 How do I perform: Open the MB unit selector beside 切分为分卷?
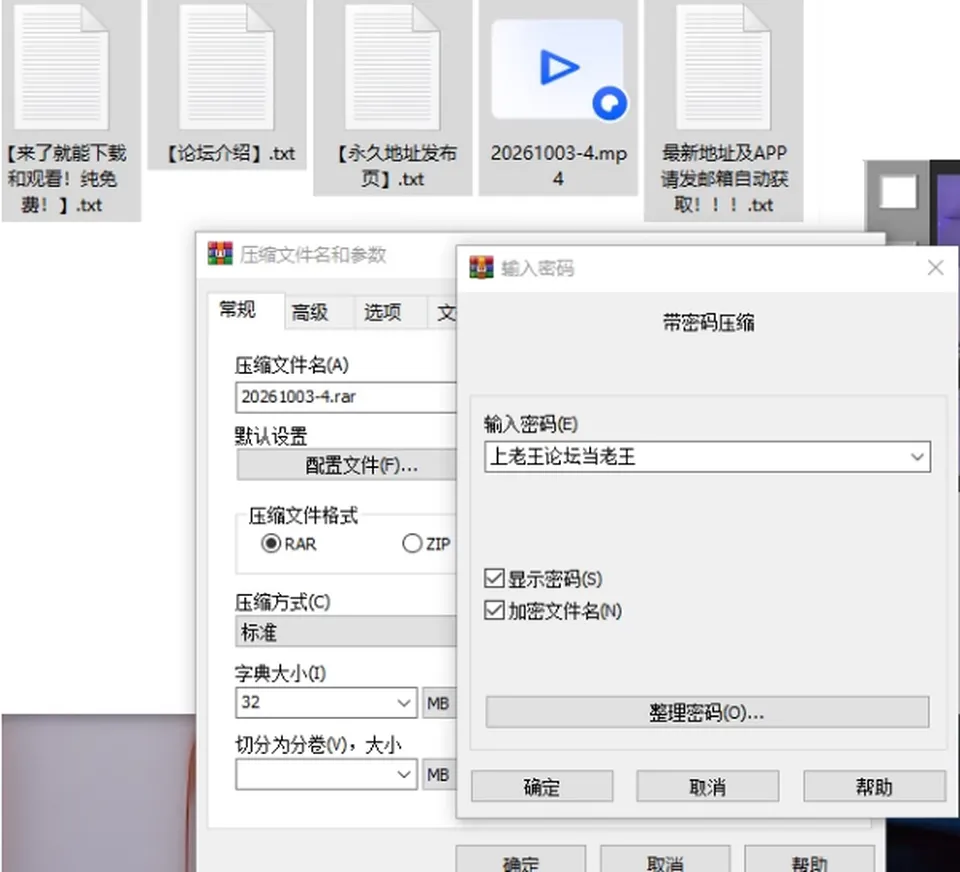click(438, 775)
